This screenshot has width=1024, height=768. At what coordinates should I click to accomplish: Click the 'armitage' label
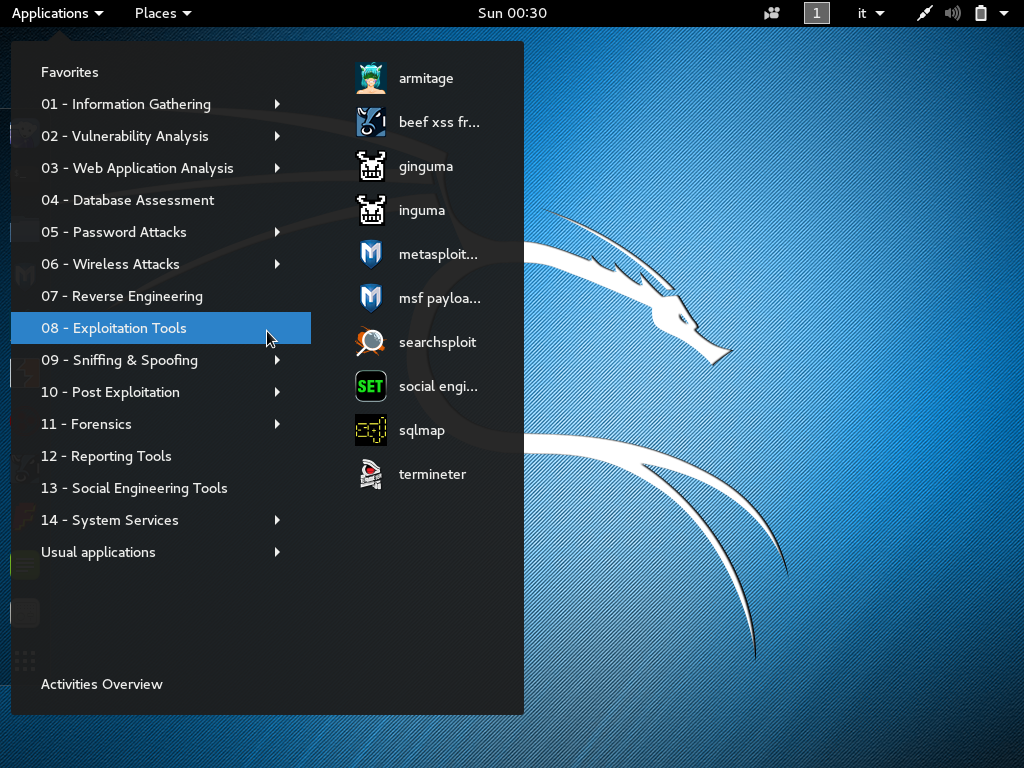pos(426,78)
